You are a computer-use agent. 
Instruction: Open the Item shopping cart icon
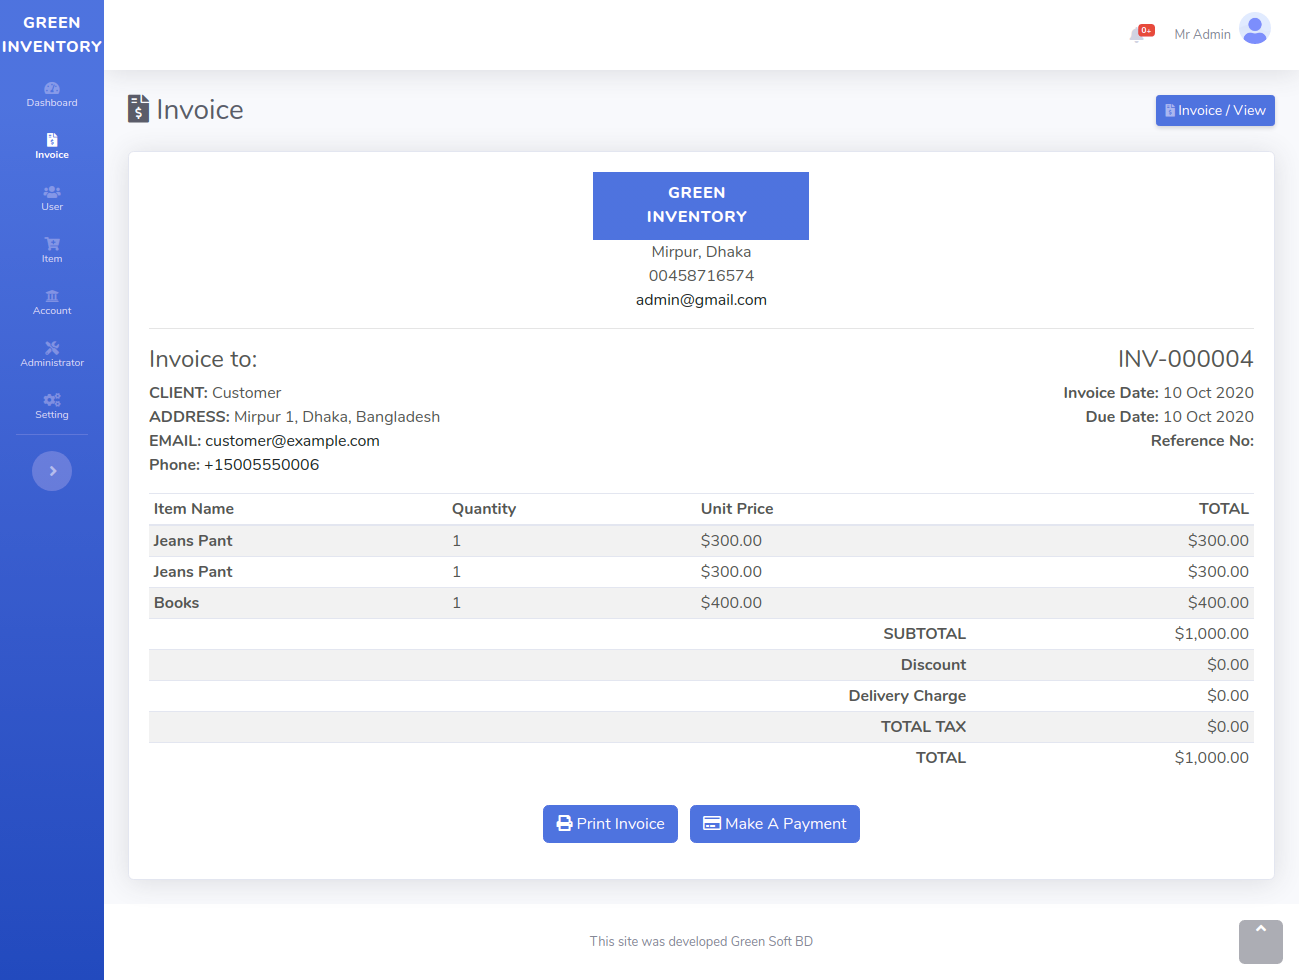tap(52, 245)
